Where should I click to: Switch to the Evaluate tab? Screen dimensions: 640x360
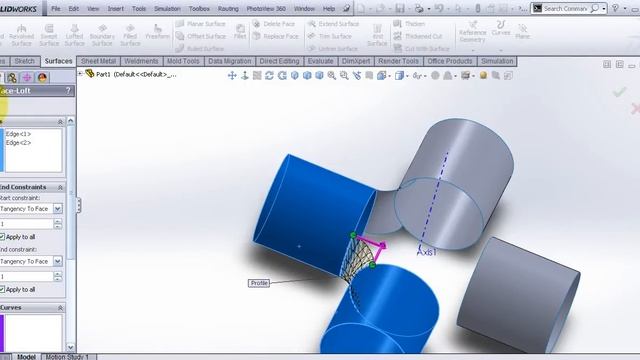tap(320, 61)
